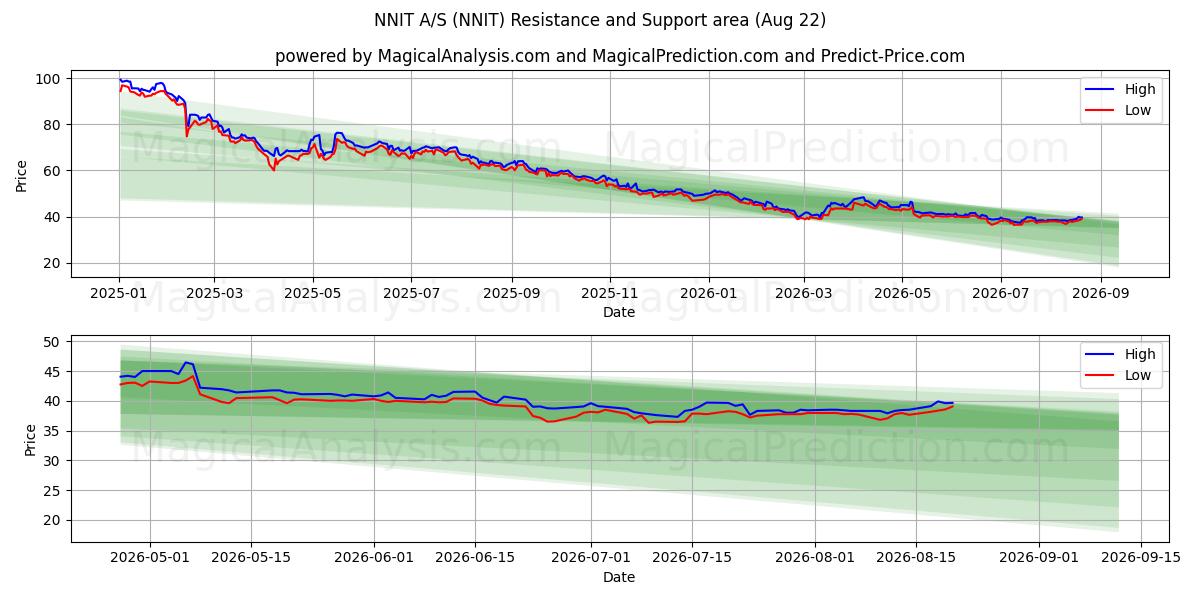Click the '45' price tick on the bottom chart
The width and height of the screenshot is (1200, 600).
click(54, 372)
